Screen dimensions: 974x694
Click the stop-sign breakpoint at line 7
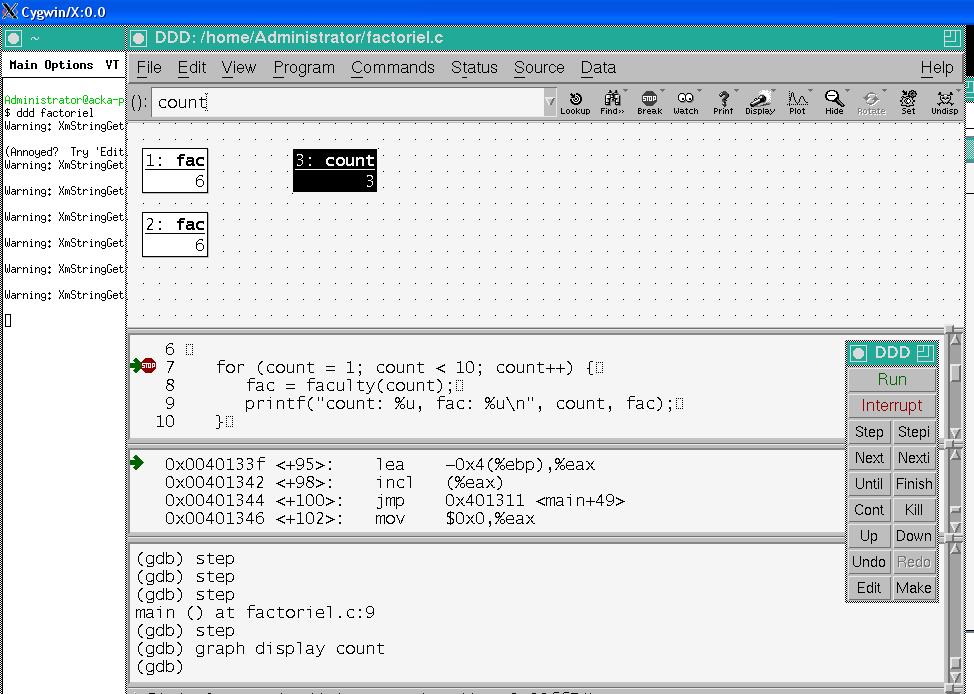(x=148, y=365)
